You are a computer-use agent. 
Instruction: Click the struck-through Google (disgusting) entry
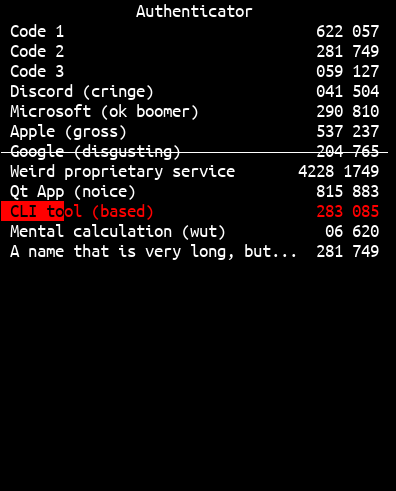[x=195, y=151]
